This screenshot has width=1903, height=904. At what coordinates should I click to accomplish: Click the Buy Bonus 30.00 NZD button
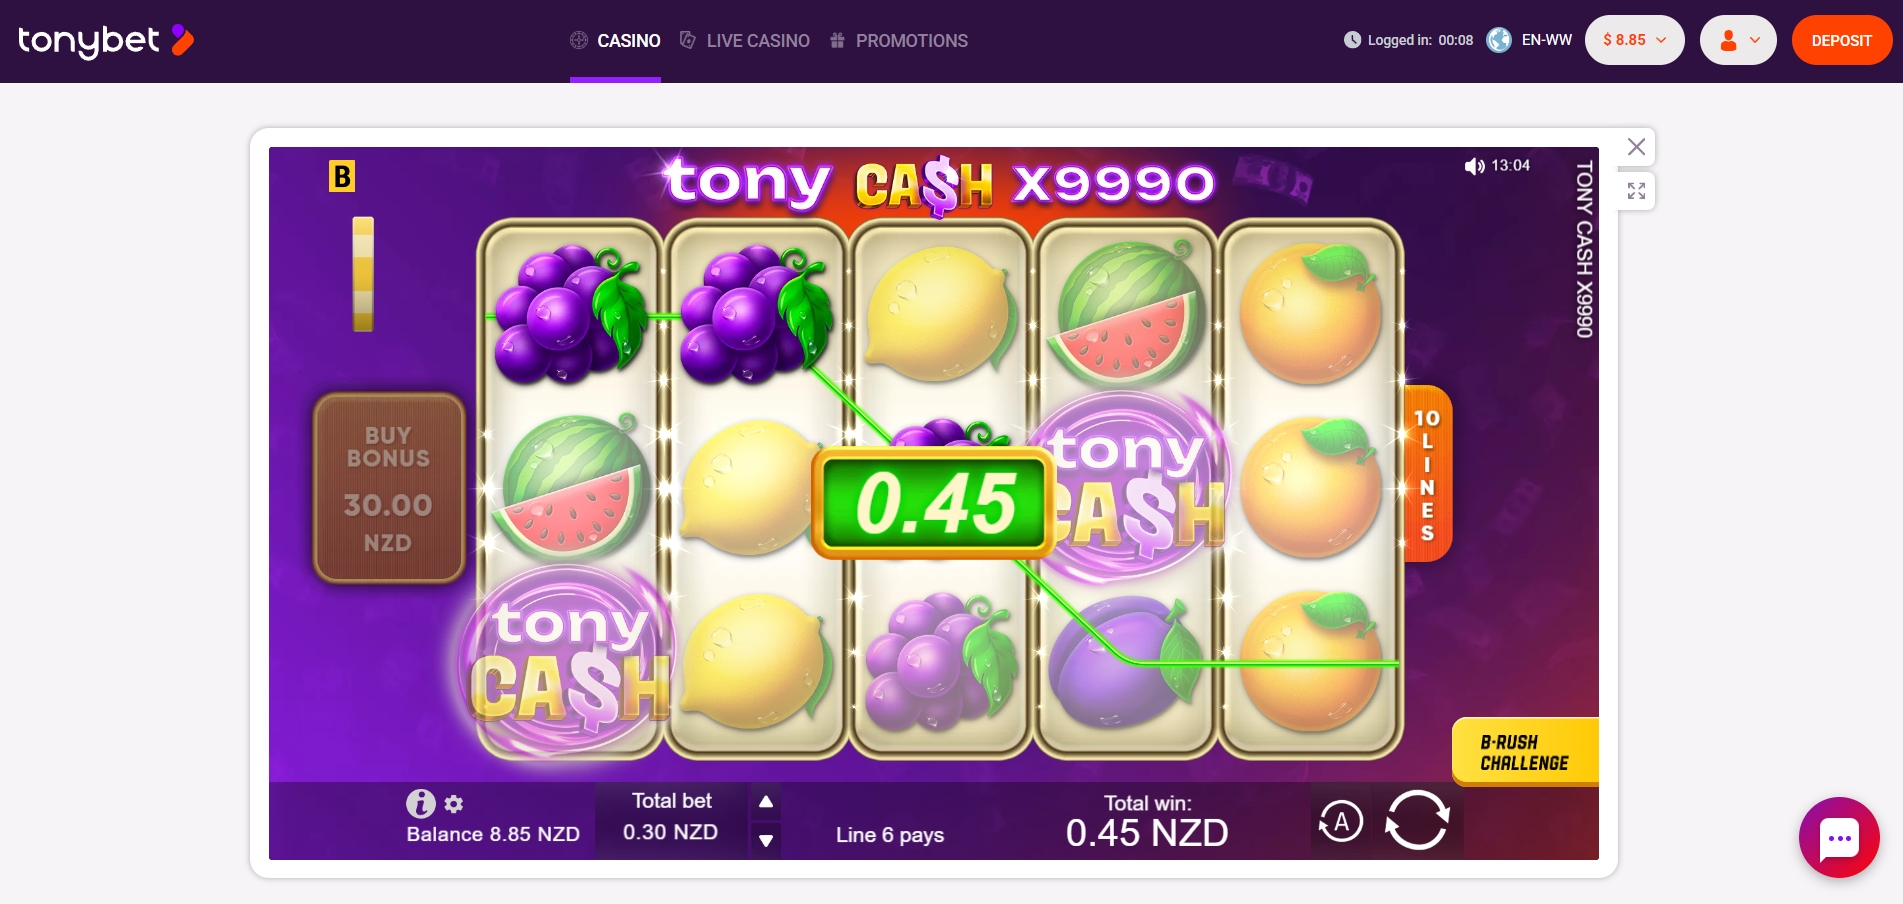tap(388, 488)
